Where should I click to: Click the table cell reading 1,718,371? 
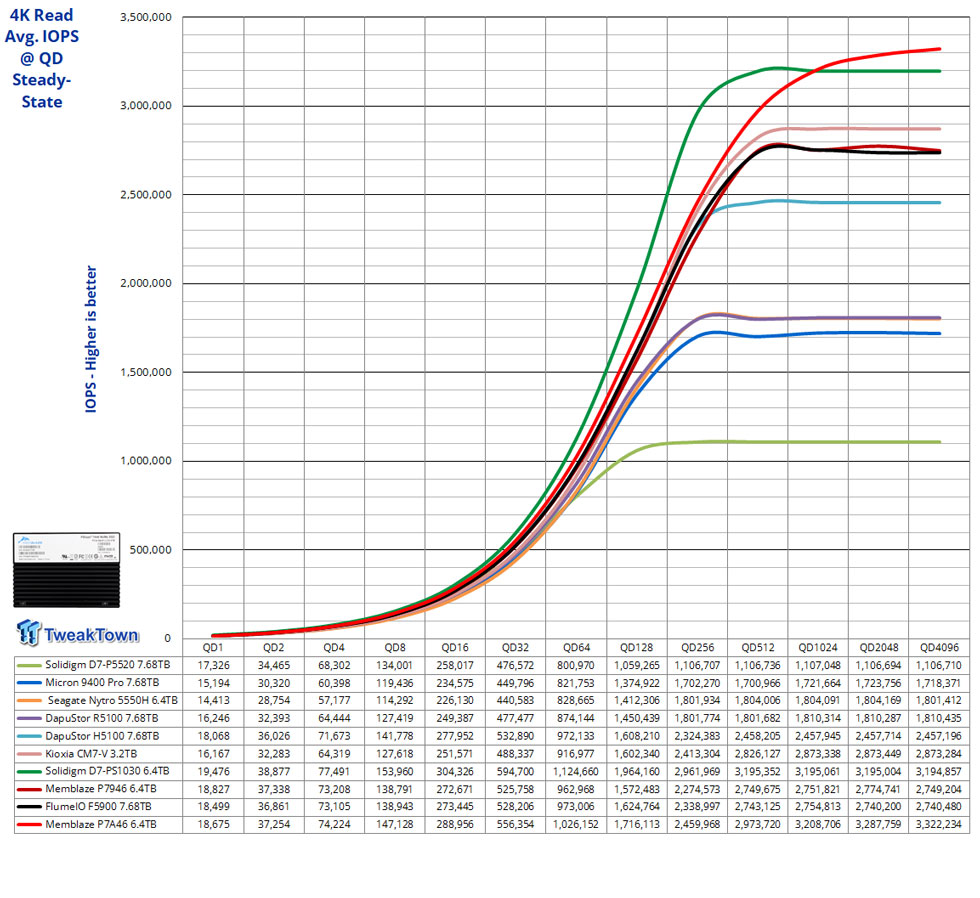click(939, 683)
